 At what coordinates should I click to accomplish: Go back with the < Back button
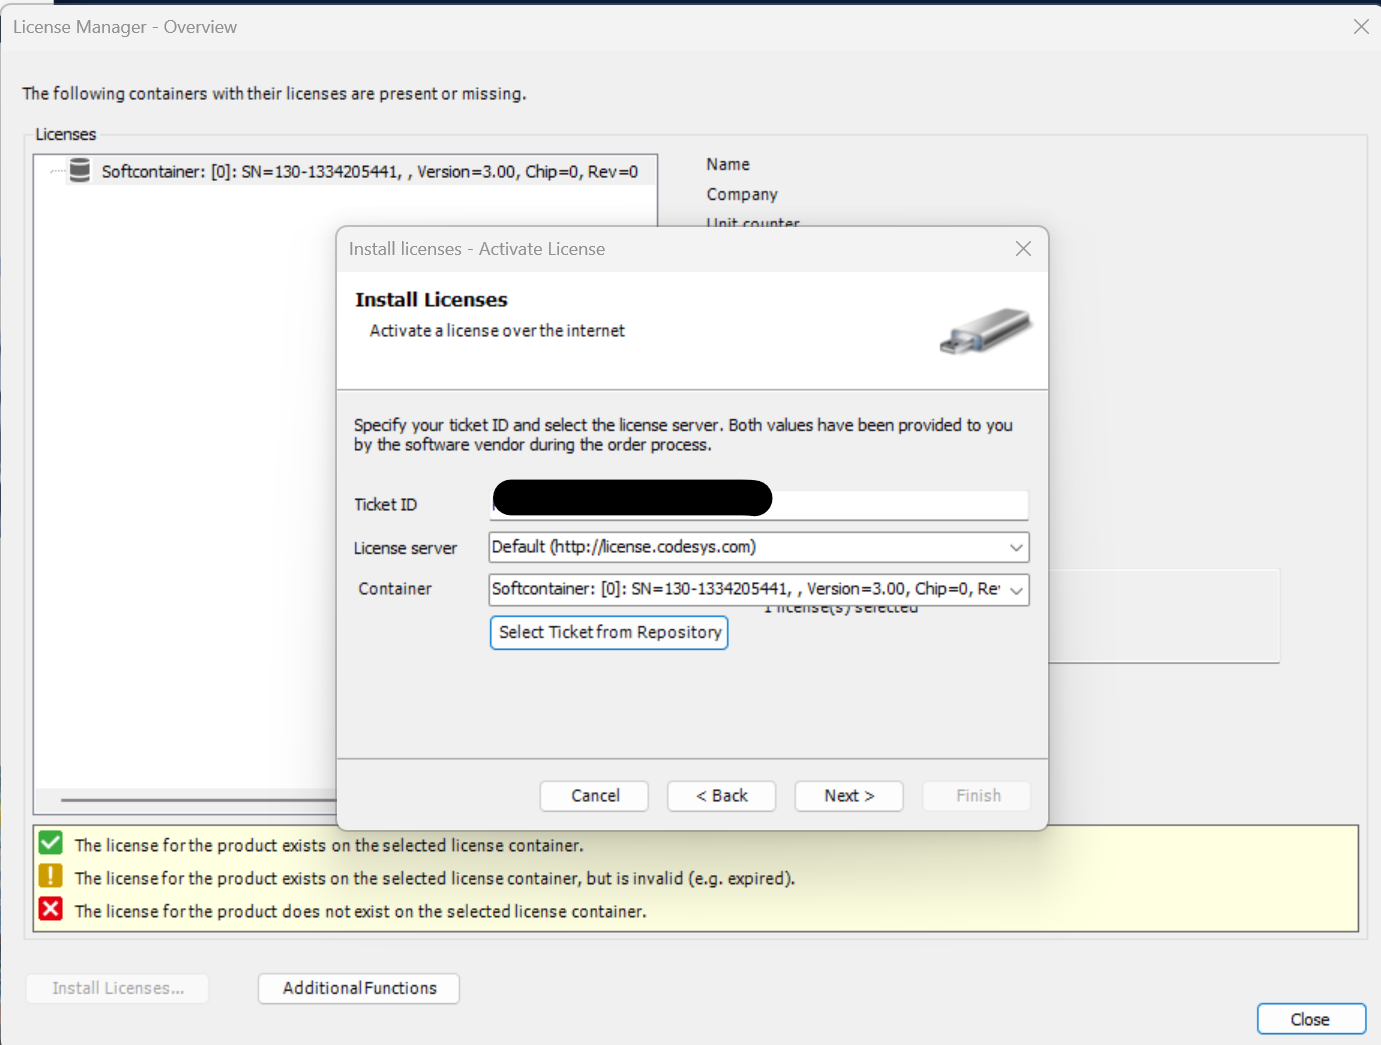point(721,796)
